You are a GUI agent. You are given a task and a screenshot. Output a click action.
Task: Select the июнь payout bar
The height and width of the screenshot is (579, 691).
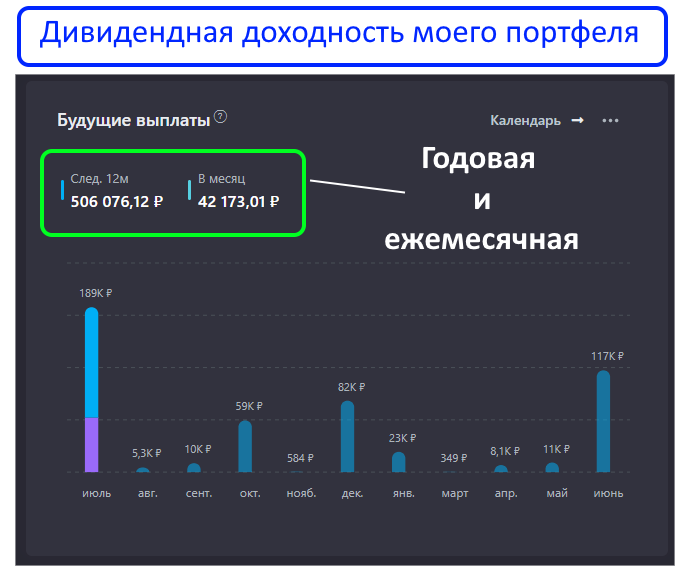(x=603, y=421)
